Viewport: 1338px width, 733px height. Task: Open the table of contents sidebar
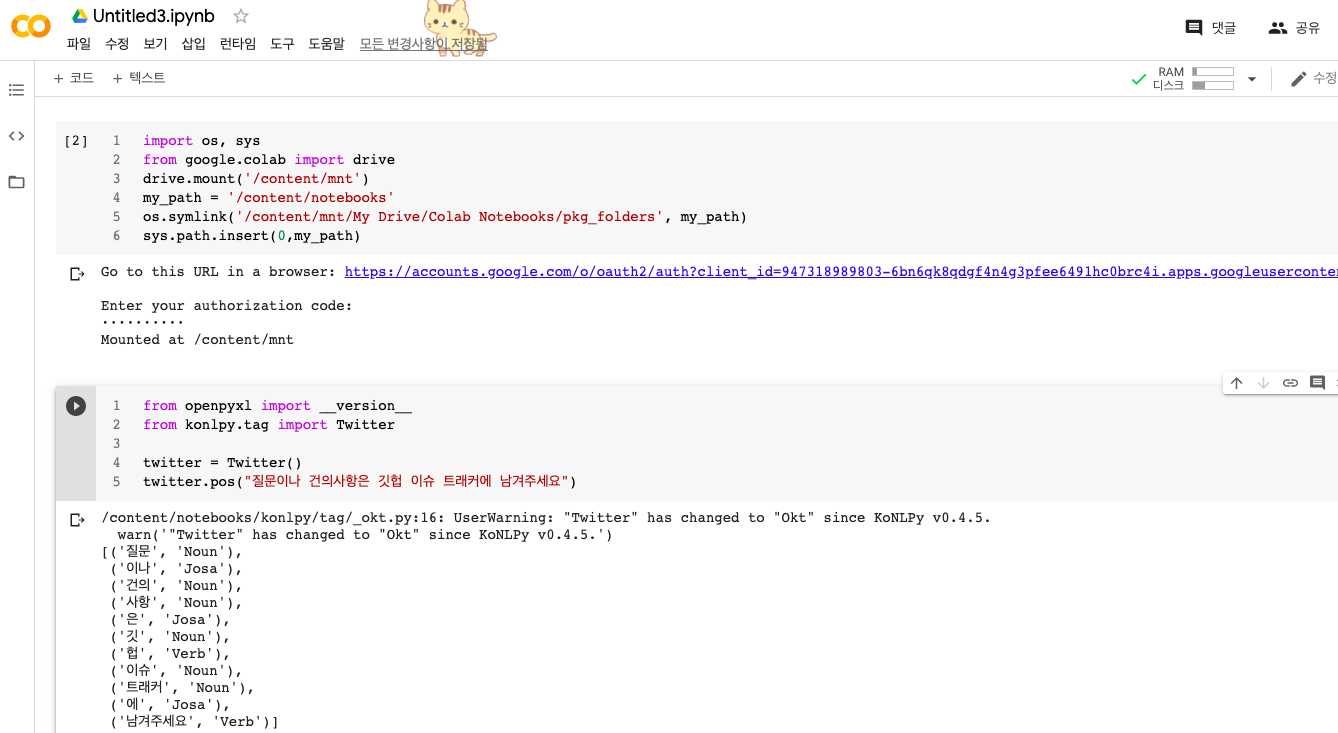[16, 90]
